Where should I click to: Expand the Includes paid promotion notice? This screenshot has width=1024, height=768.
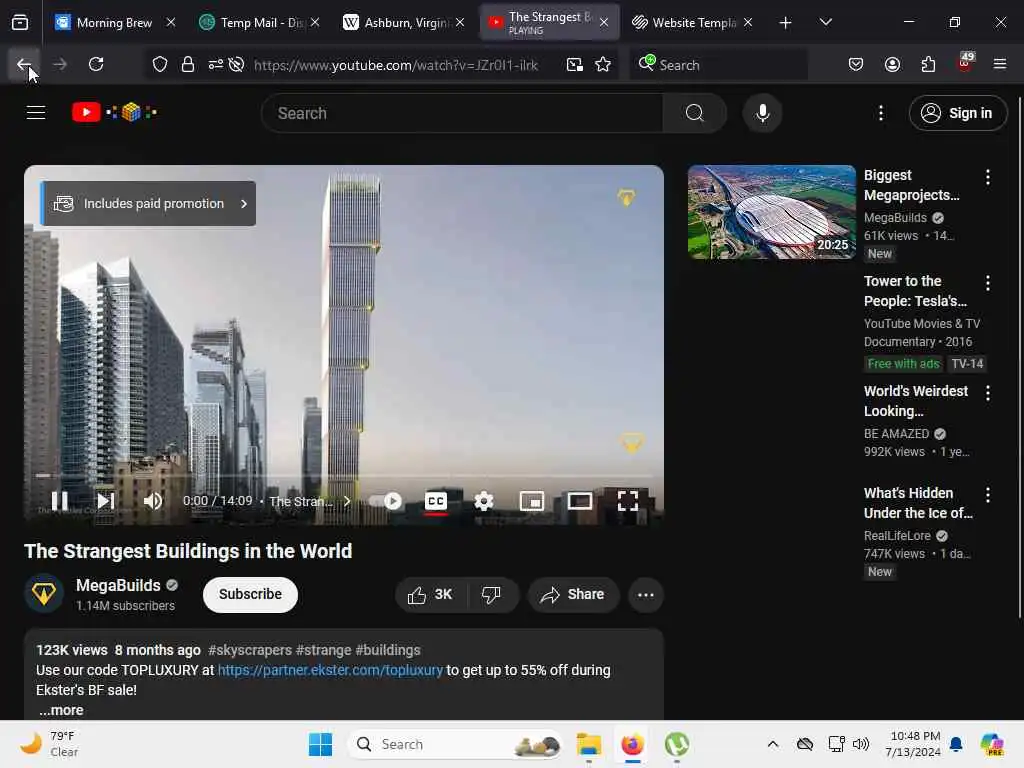(148, 203)
